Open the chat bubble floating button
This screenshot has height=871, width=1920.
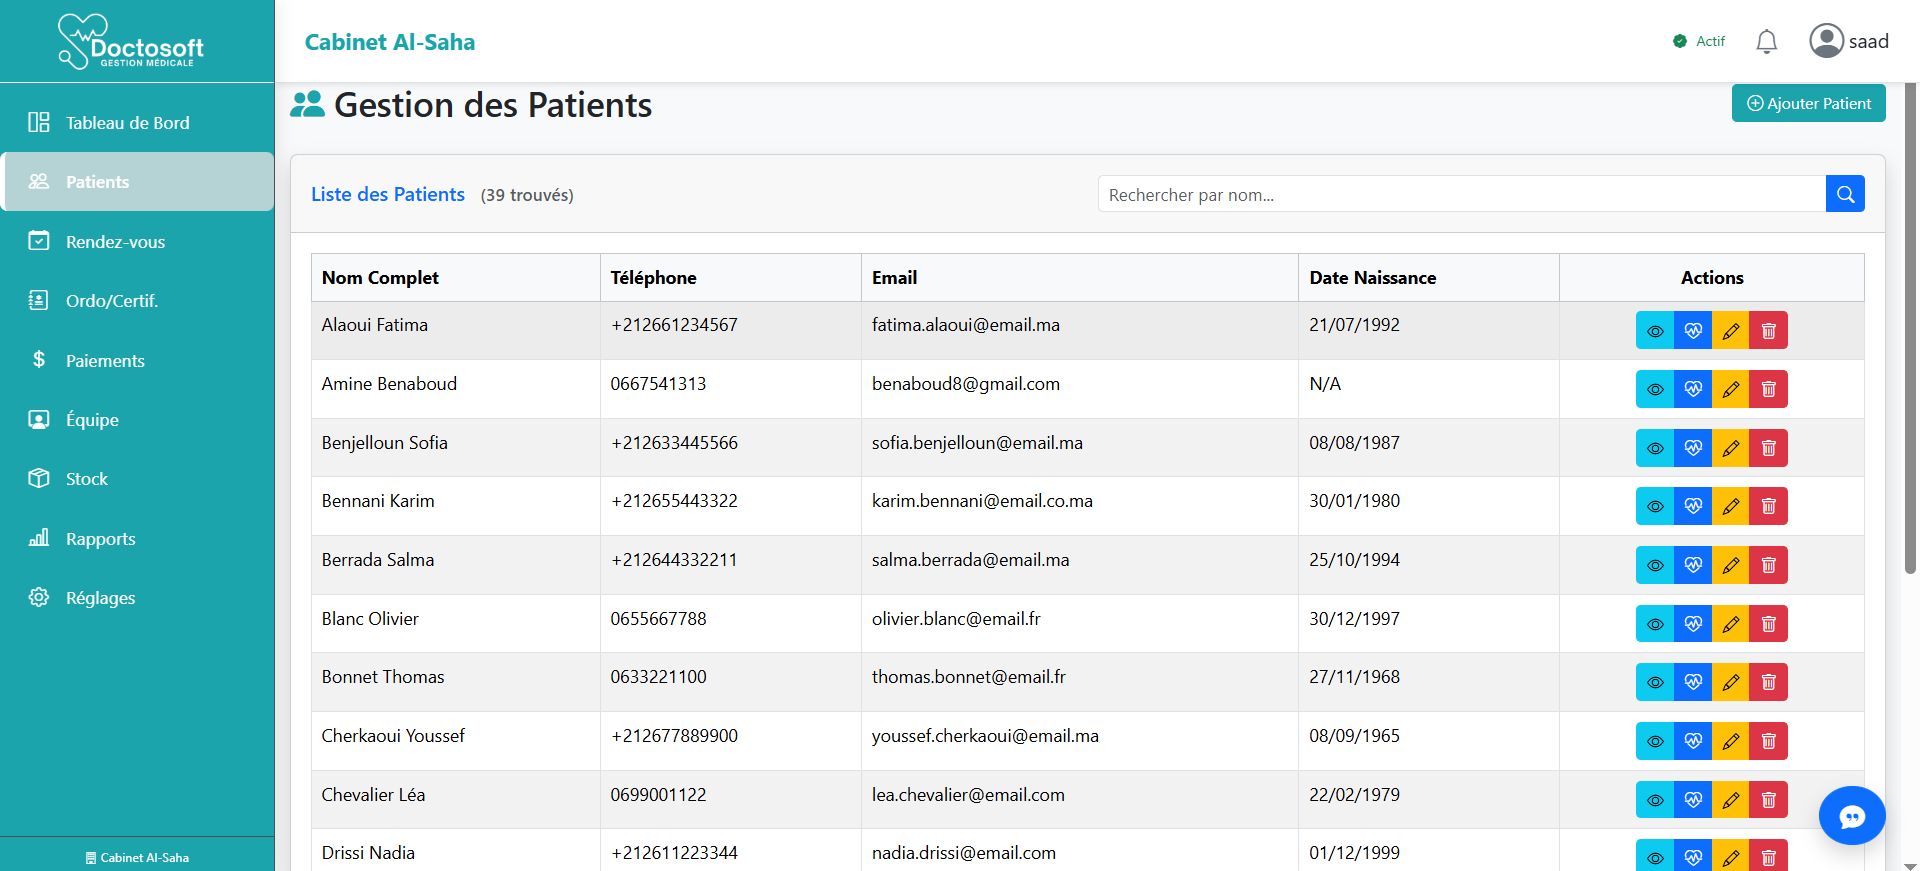click(x=1851, y=816)
